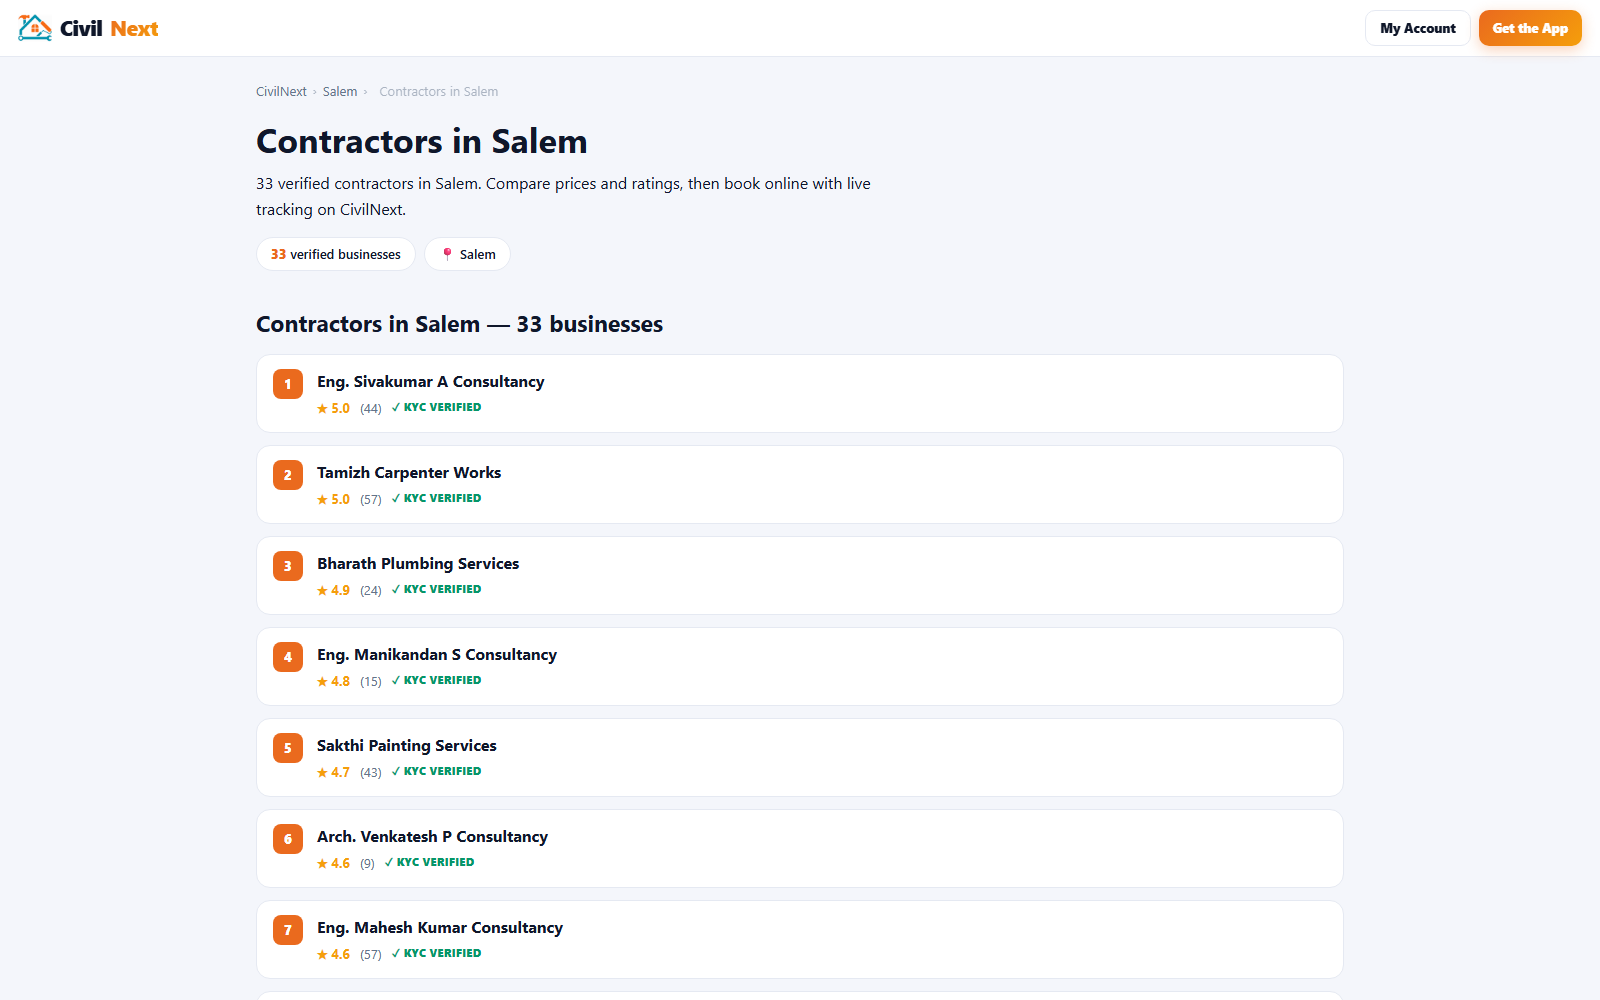Click rank badge 7 for Eng. Mahesh Kumar

coord(288,930)
